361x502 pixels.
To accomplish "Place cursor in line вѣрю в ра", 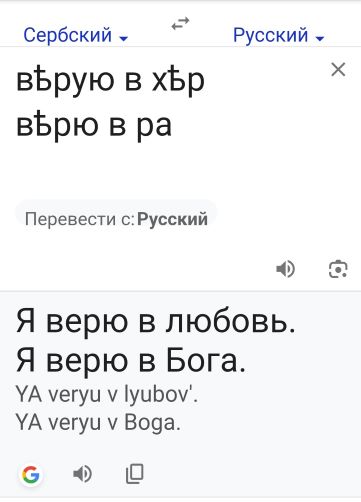I will (94, 125).
